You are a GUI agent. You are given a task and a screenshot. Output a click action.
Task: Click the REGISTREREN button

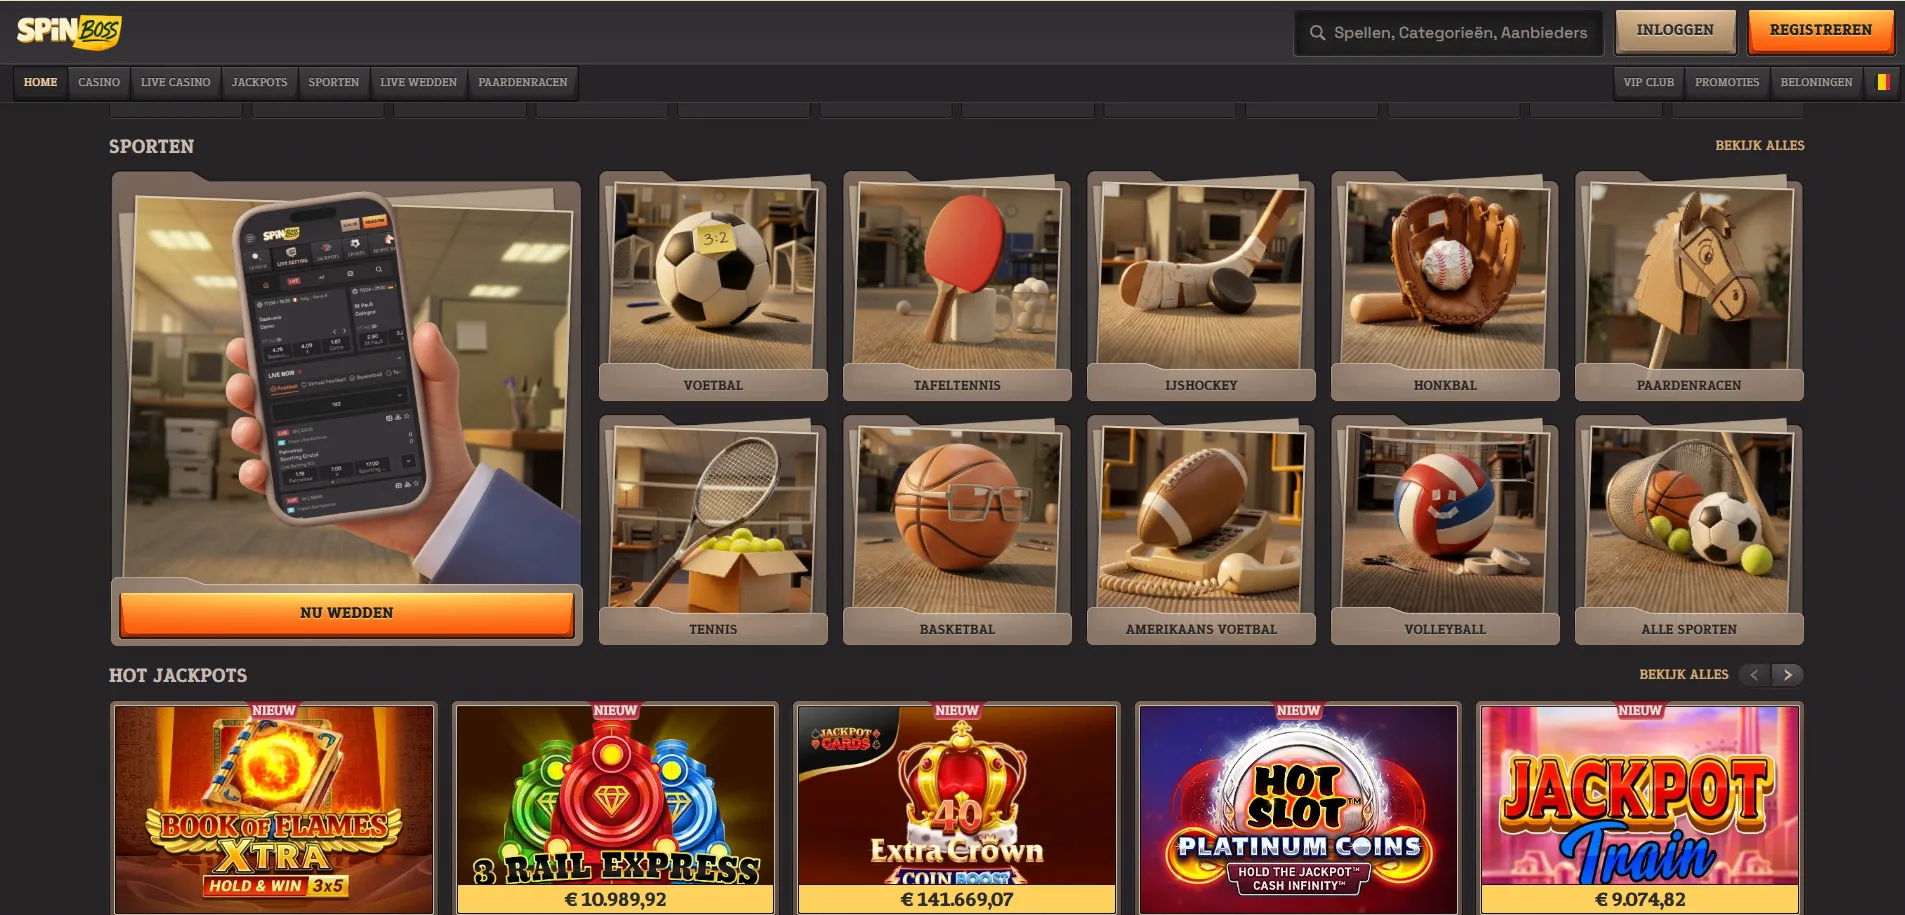pos(1820,30)
